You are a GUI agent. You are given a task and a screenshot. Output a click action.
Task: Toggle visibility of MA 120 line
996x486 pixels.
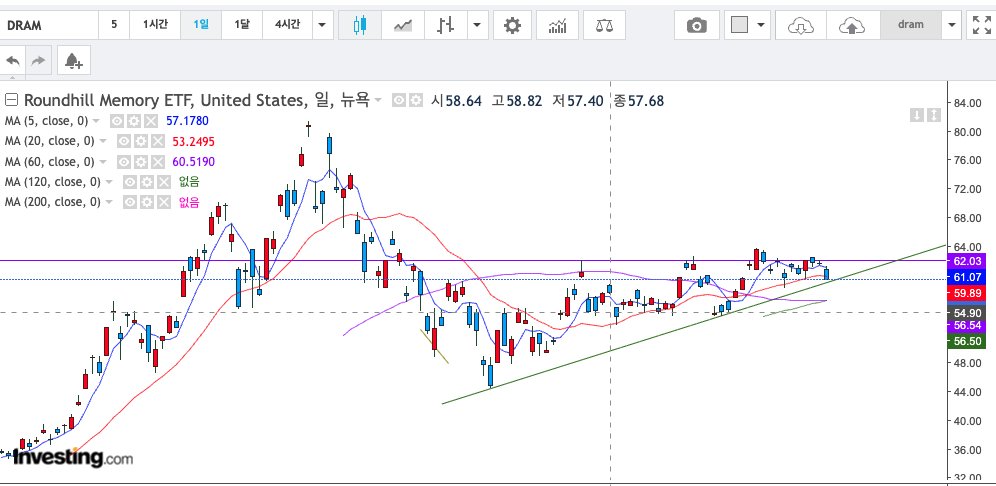coord(130,182)
